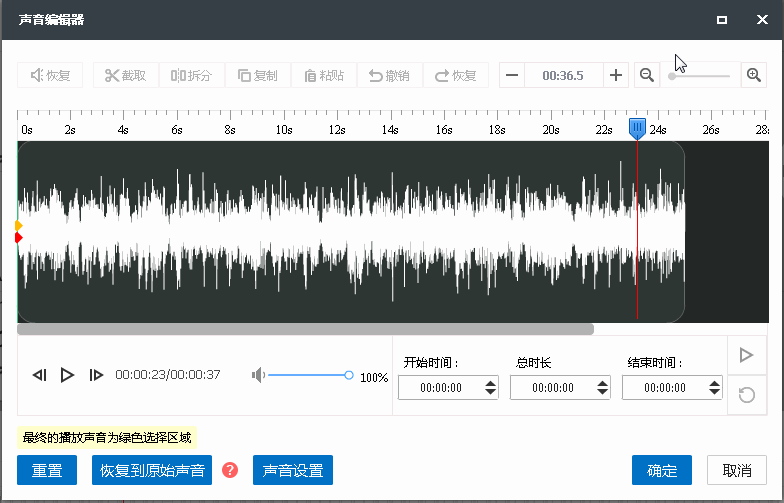The image size is (784, 503).
Task: Click the horizontal waveform scrollbar
Action: click(306, 330)
